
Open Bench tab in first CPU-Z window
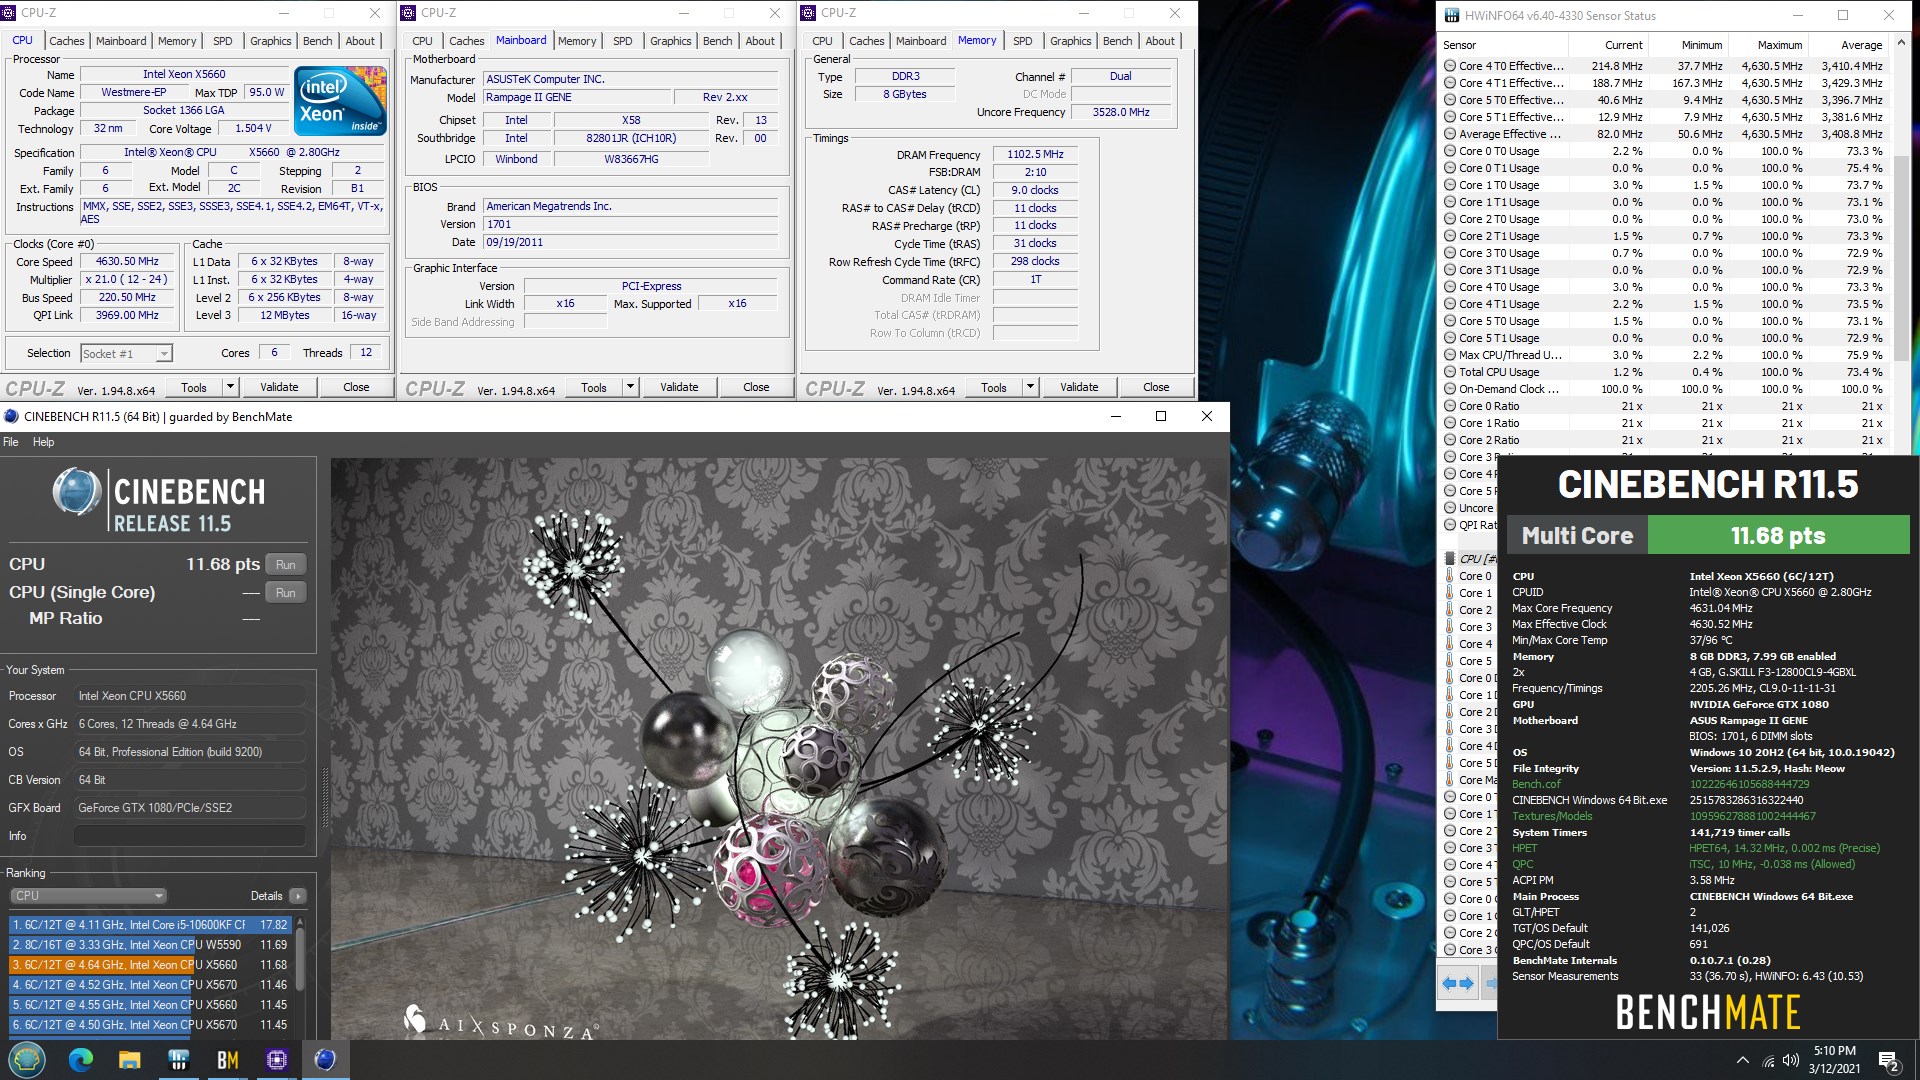[x=317, y=41]
